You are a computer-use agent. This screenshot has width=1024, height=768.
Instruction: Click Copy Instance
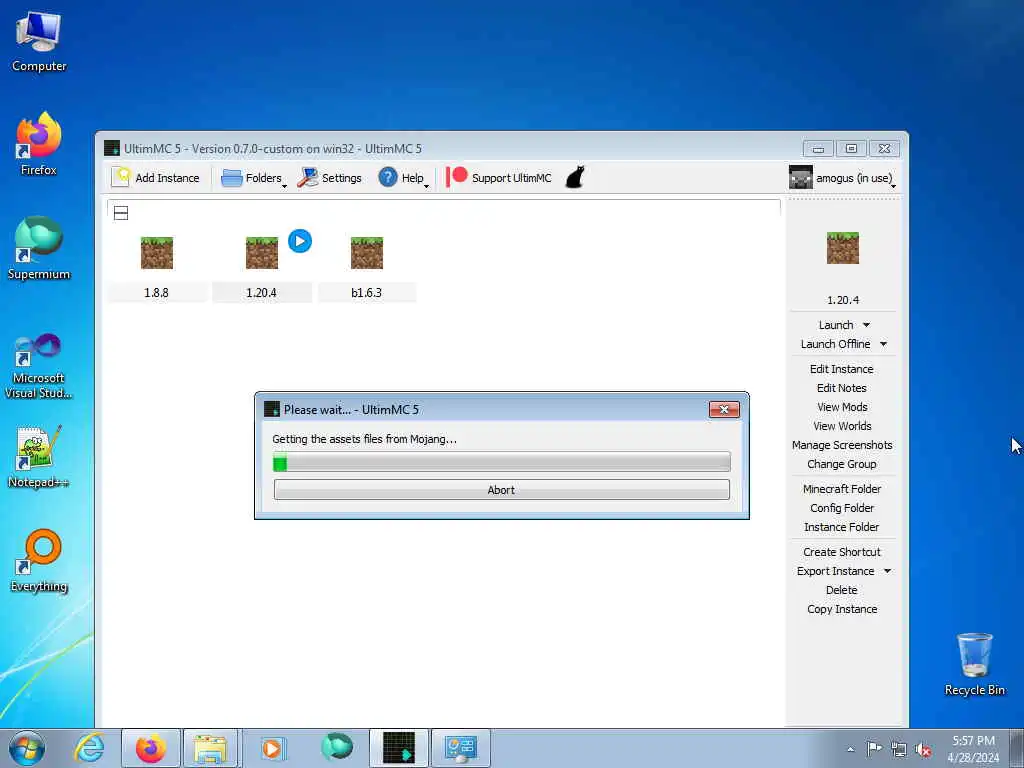coord(842,609)
